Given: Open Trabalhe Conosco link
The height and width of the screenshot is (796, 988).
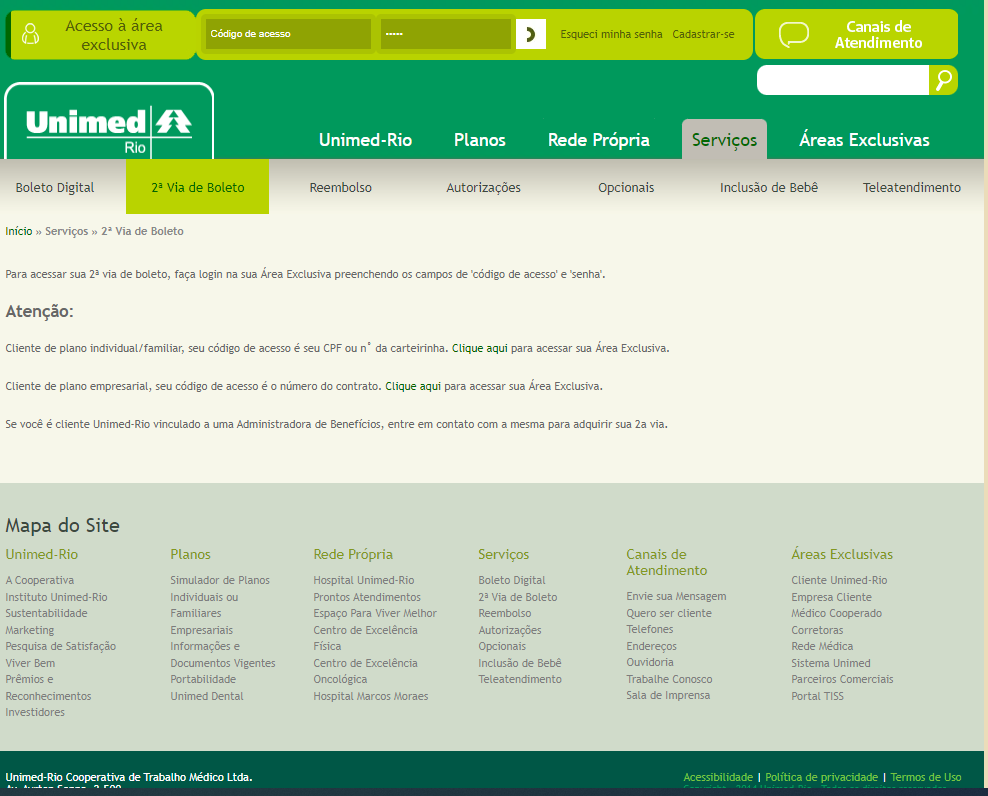Looking at the screenshot, I should pos(669,679).
